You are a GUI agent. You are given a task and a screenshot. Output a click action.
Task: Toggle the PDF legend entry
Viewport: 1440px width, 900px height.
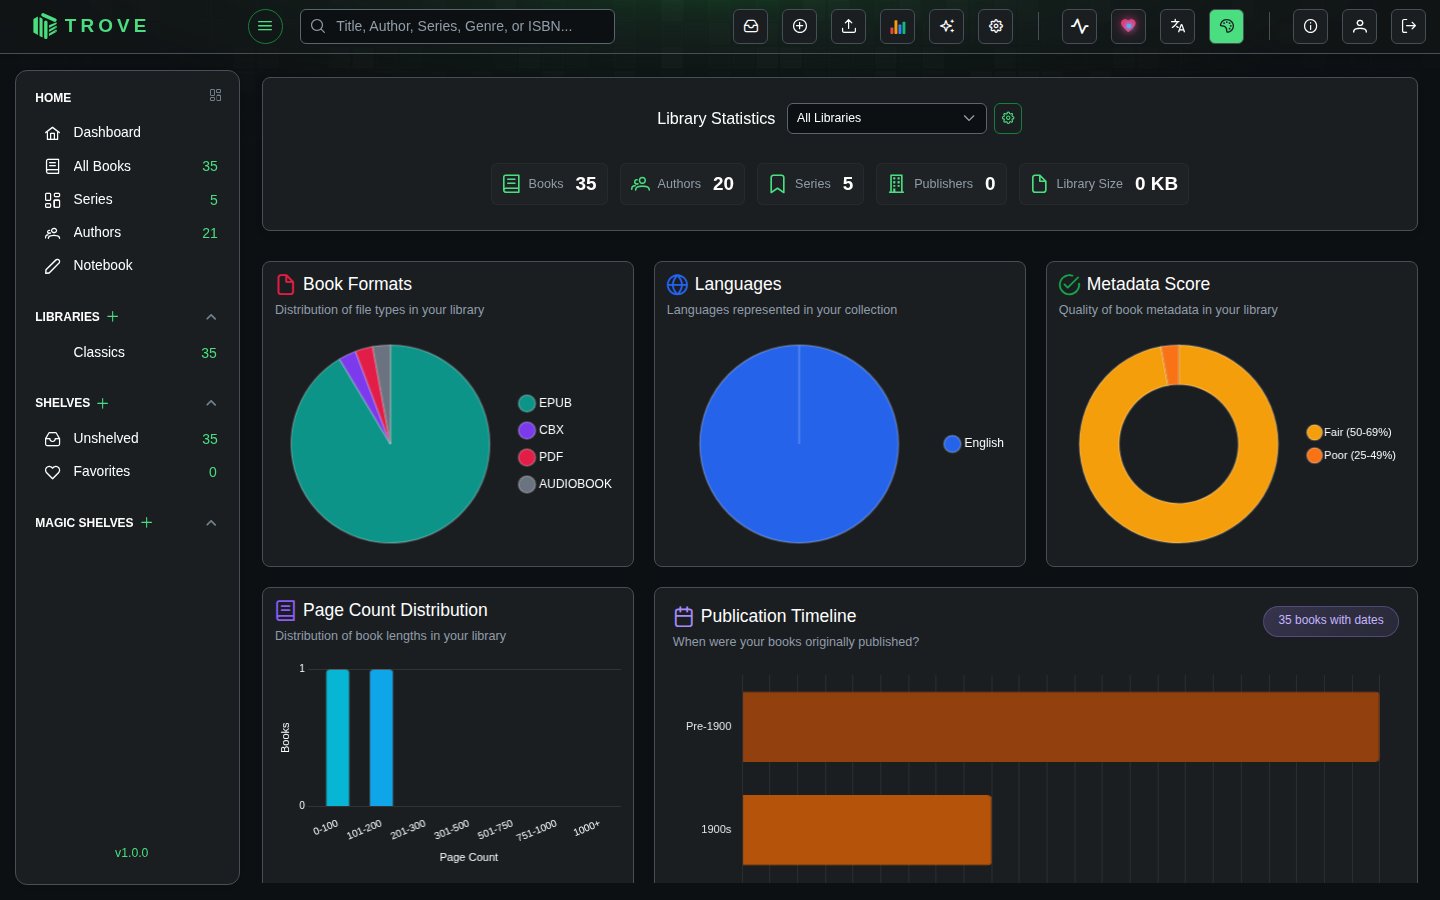click(541, 457)
